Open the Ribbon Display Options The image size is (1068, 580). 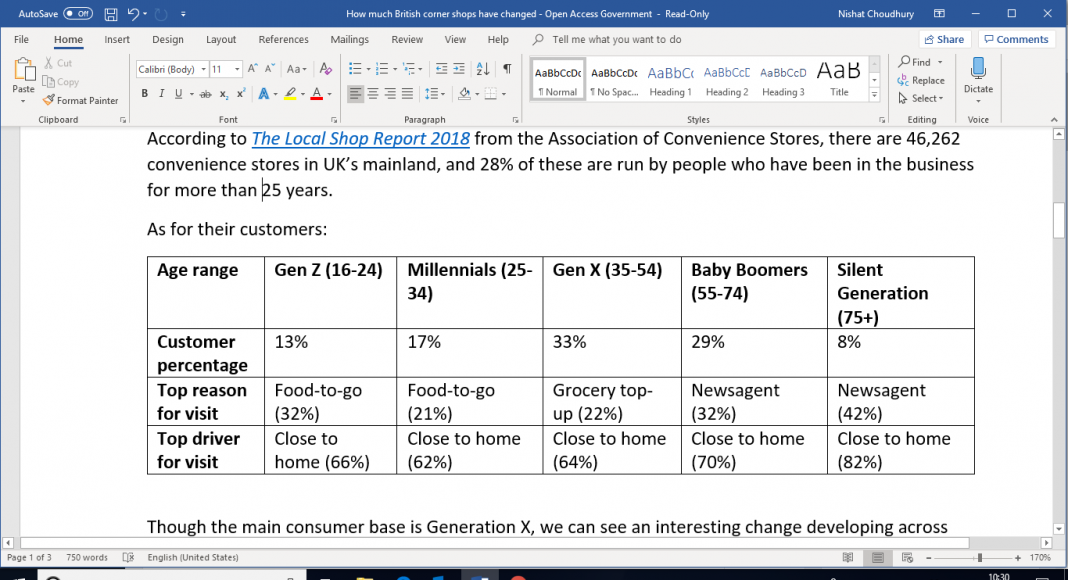tap(939, 14)
